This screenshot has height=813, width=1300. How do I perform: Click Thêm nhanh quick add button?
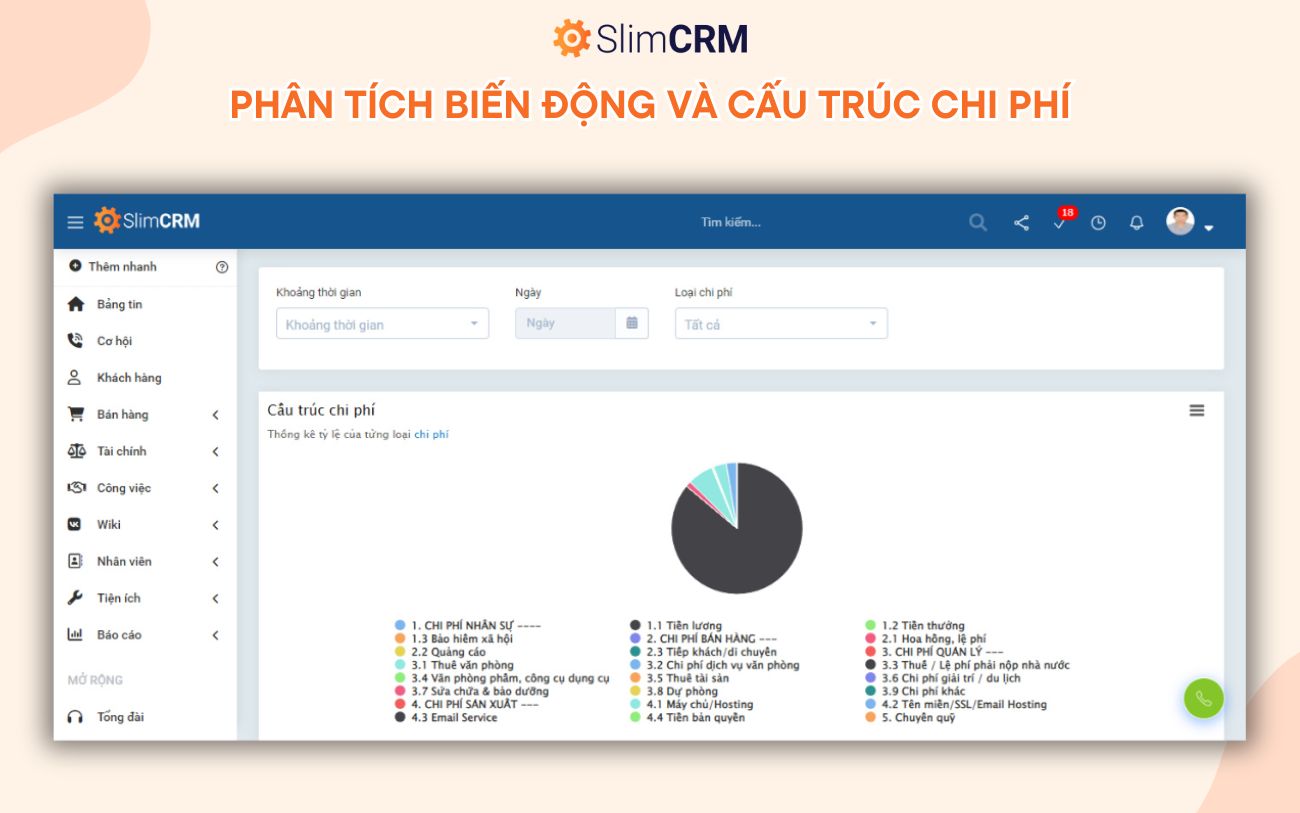(113, 266)
